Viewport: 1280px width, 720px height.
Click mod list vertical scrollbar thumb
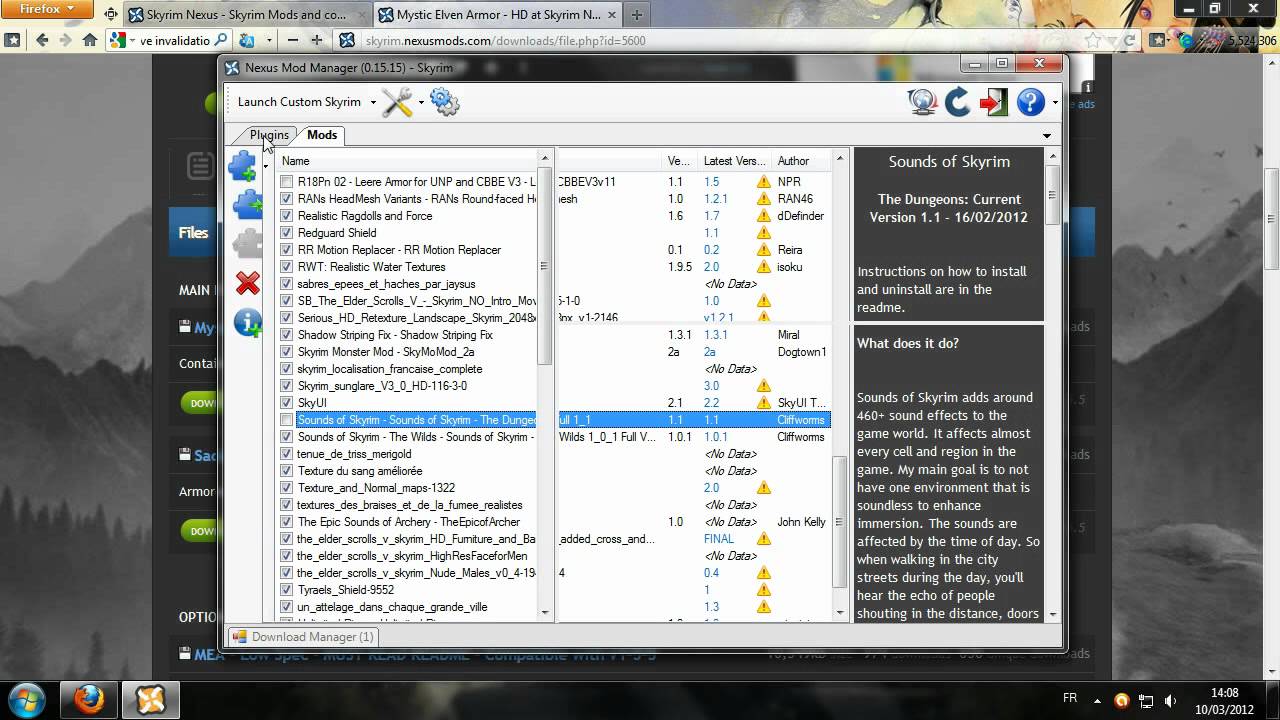(x=840, y=520)
